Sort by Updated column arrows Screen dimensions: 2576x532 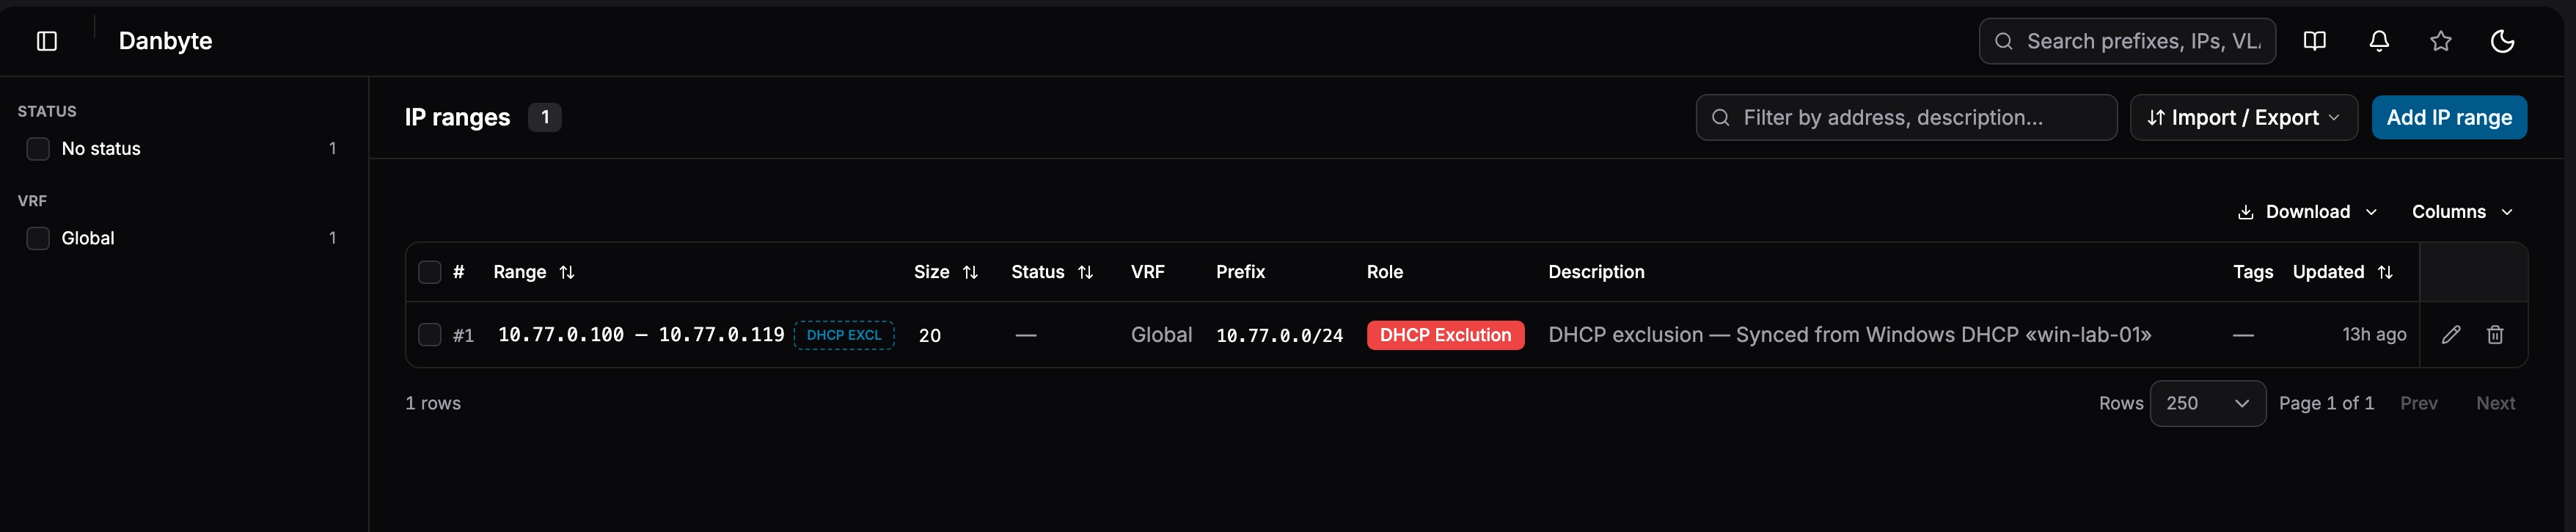(x=2385, y=272)
